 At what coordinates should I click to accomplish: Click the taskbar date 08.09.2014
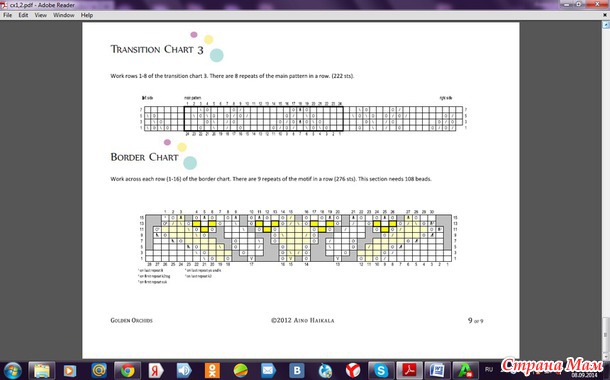click(584, 375)
